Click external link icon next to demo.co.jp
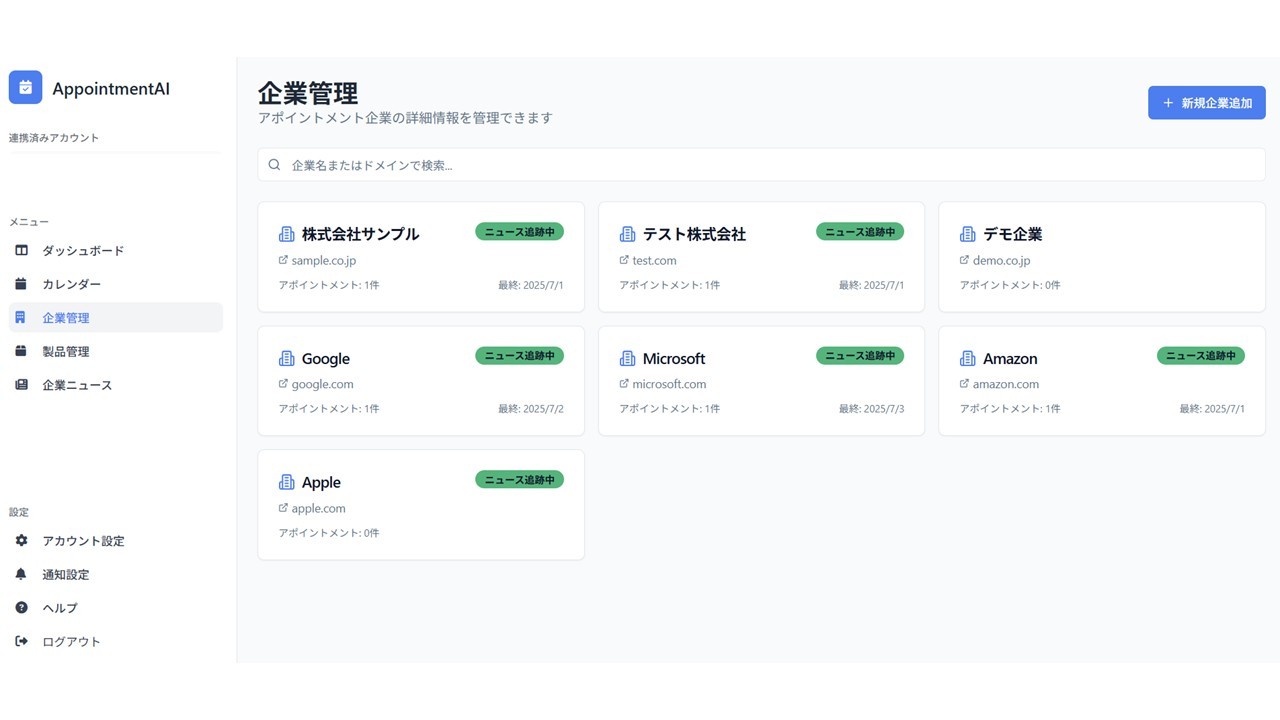This screenshot has height=720, width=1280. click(x=964, y=260)
